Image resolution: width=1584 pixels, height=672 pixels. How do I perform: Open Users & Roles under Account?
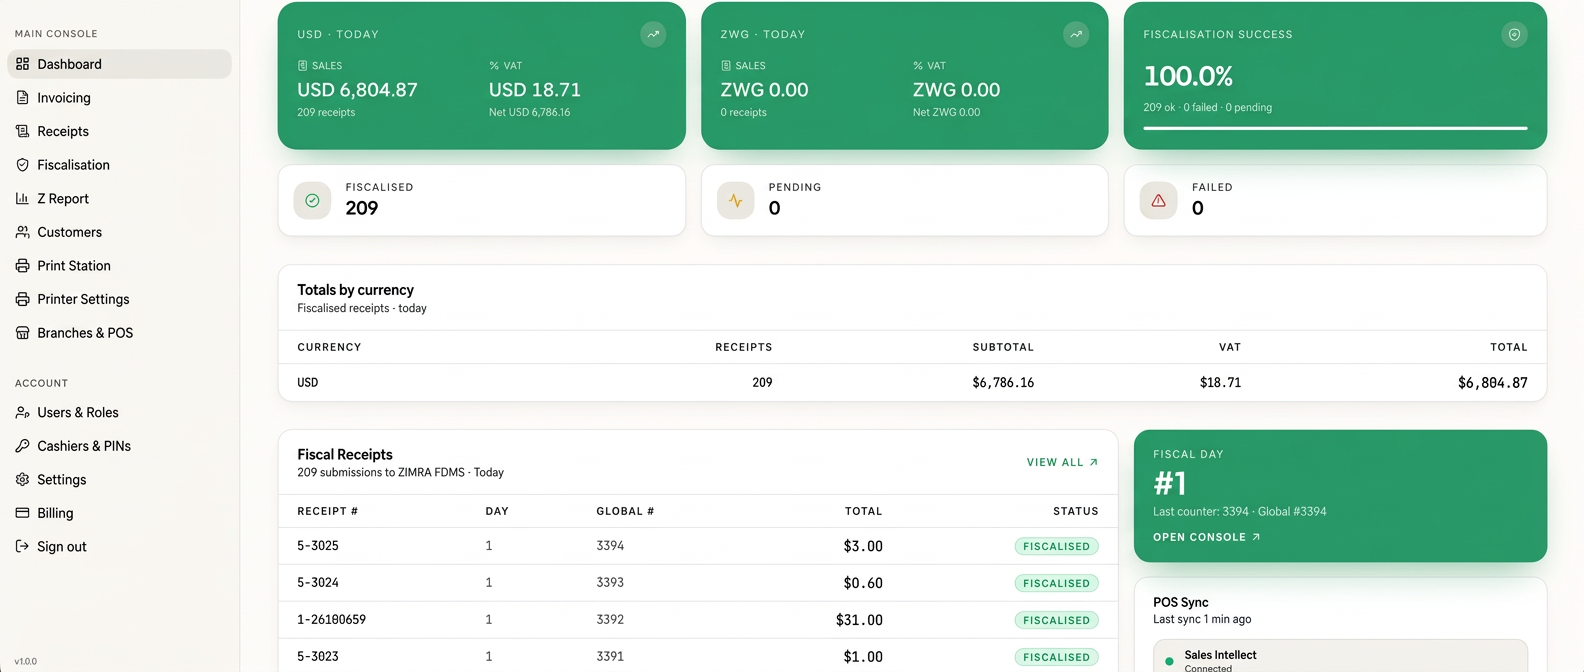[x=119, y=412]
